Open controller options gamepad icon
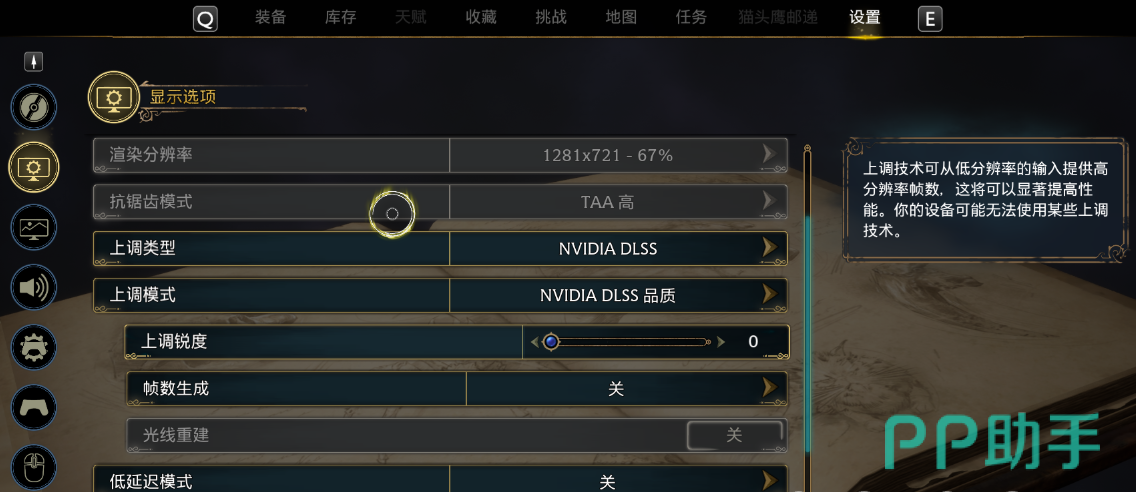 click(34, 408)
